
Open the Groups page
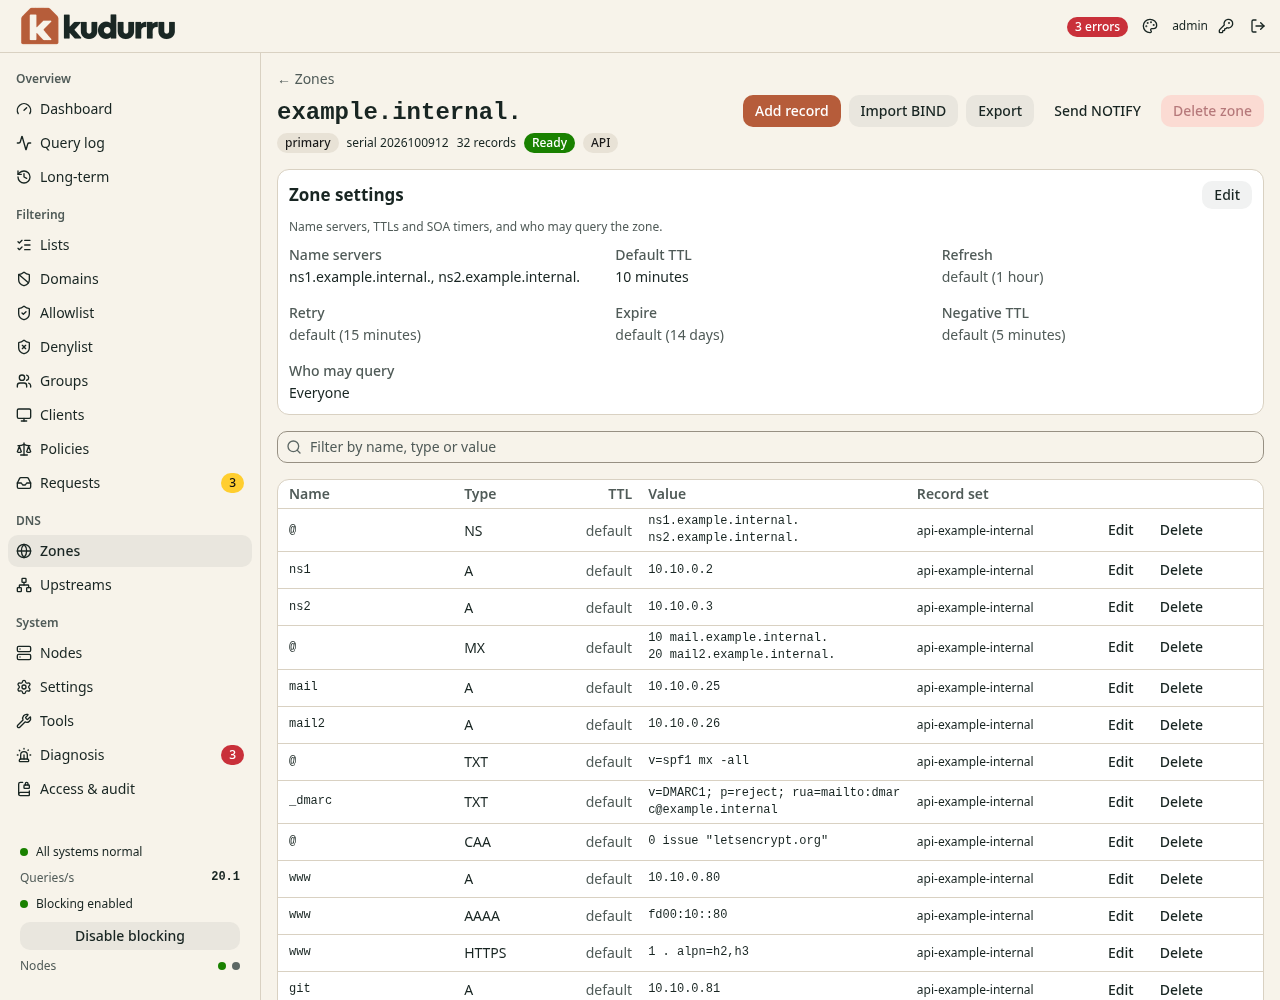tap(130, 381)
